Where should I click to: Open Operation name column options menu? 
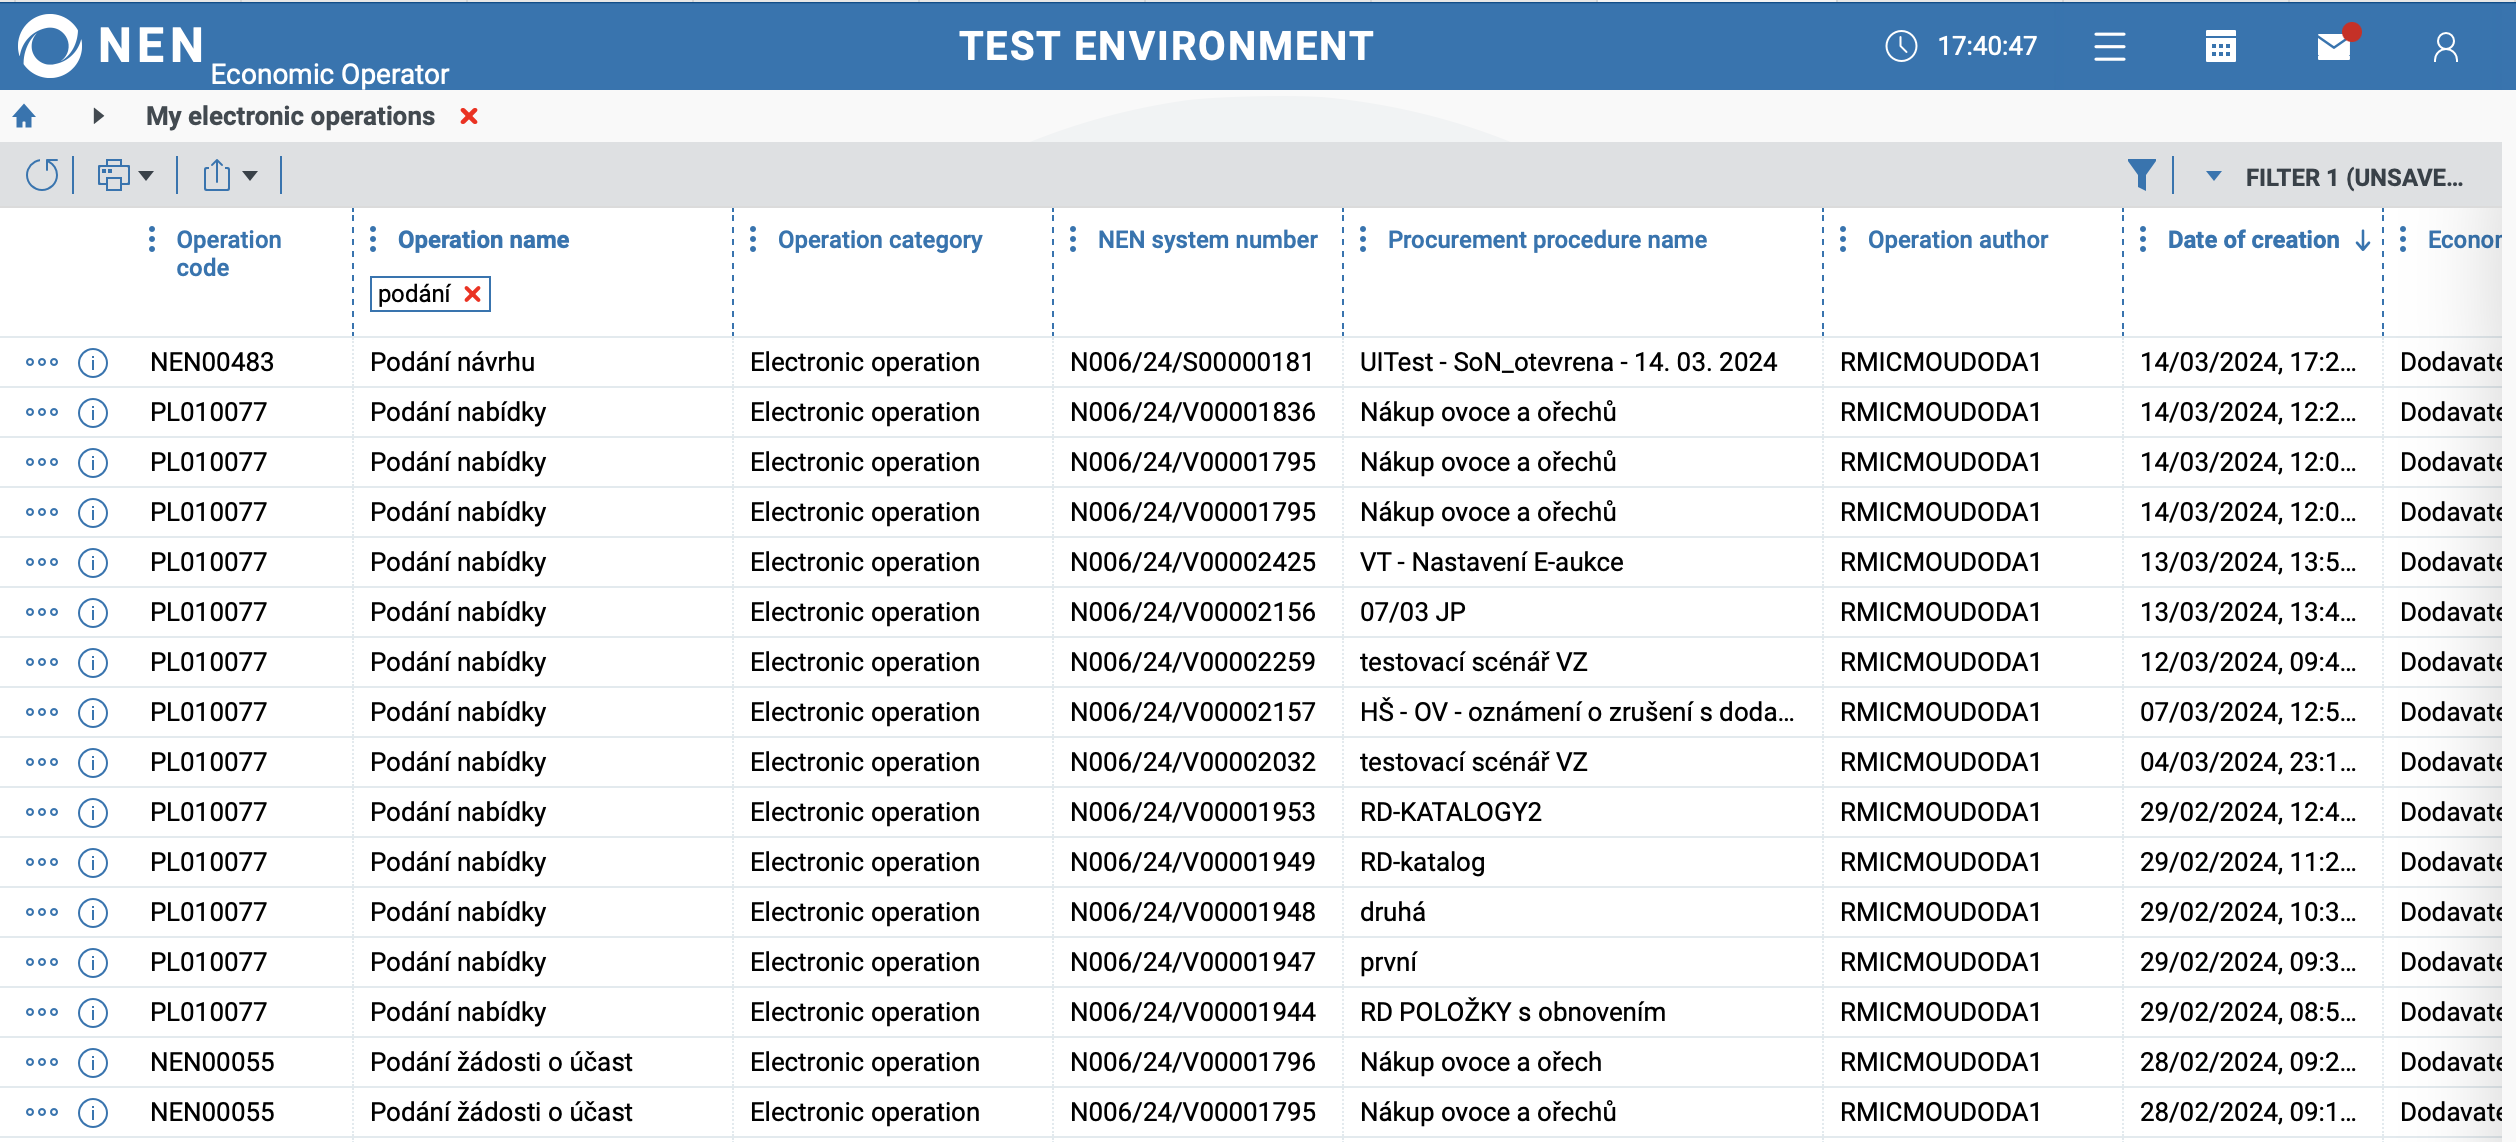[373, 240]
